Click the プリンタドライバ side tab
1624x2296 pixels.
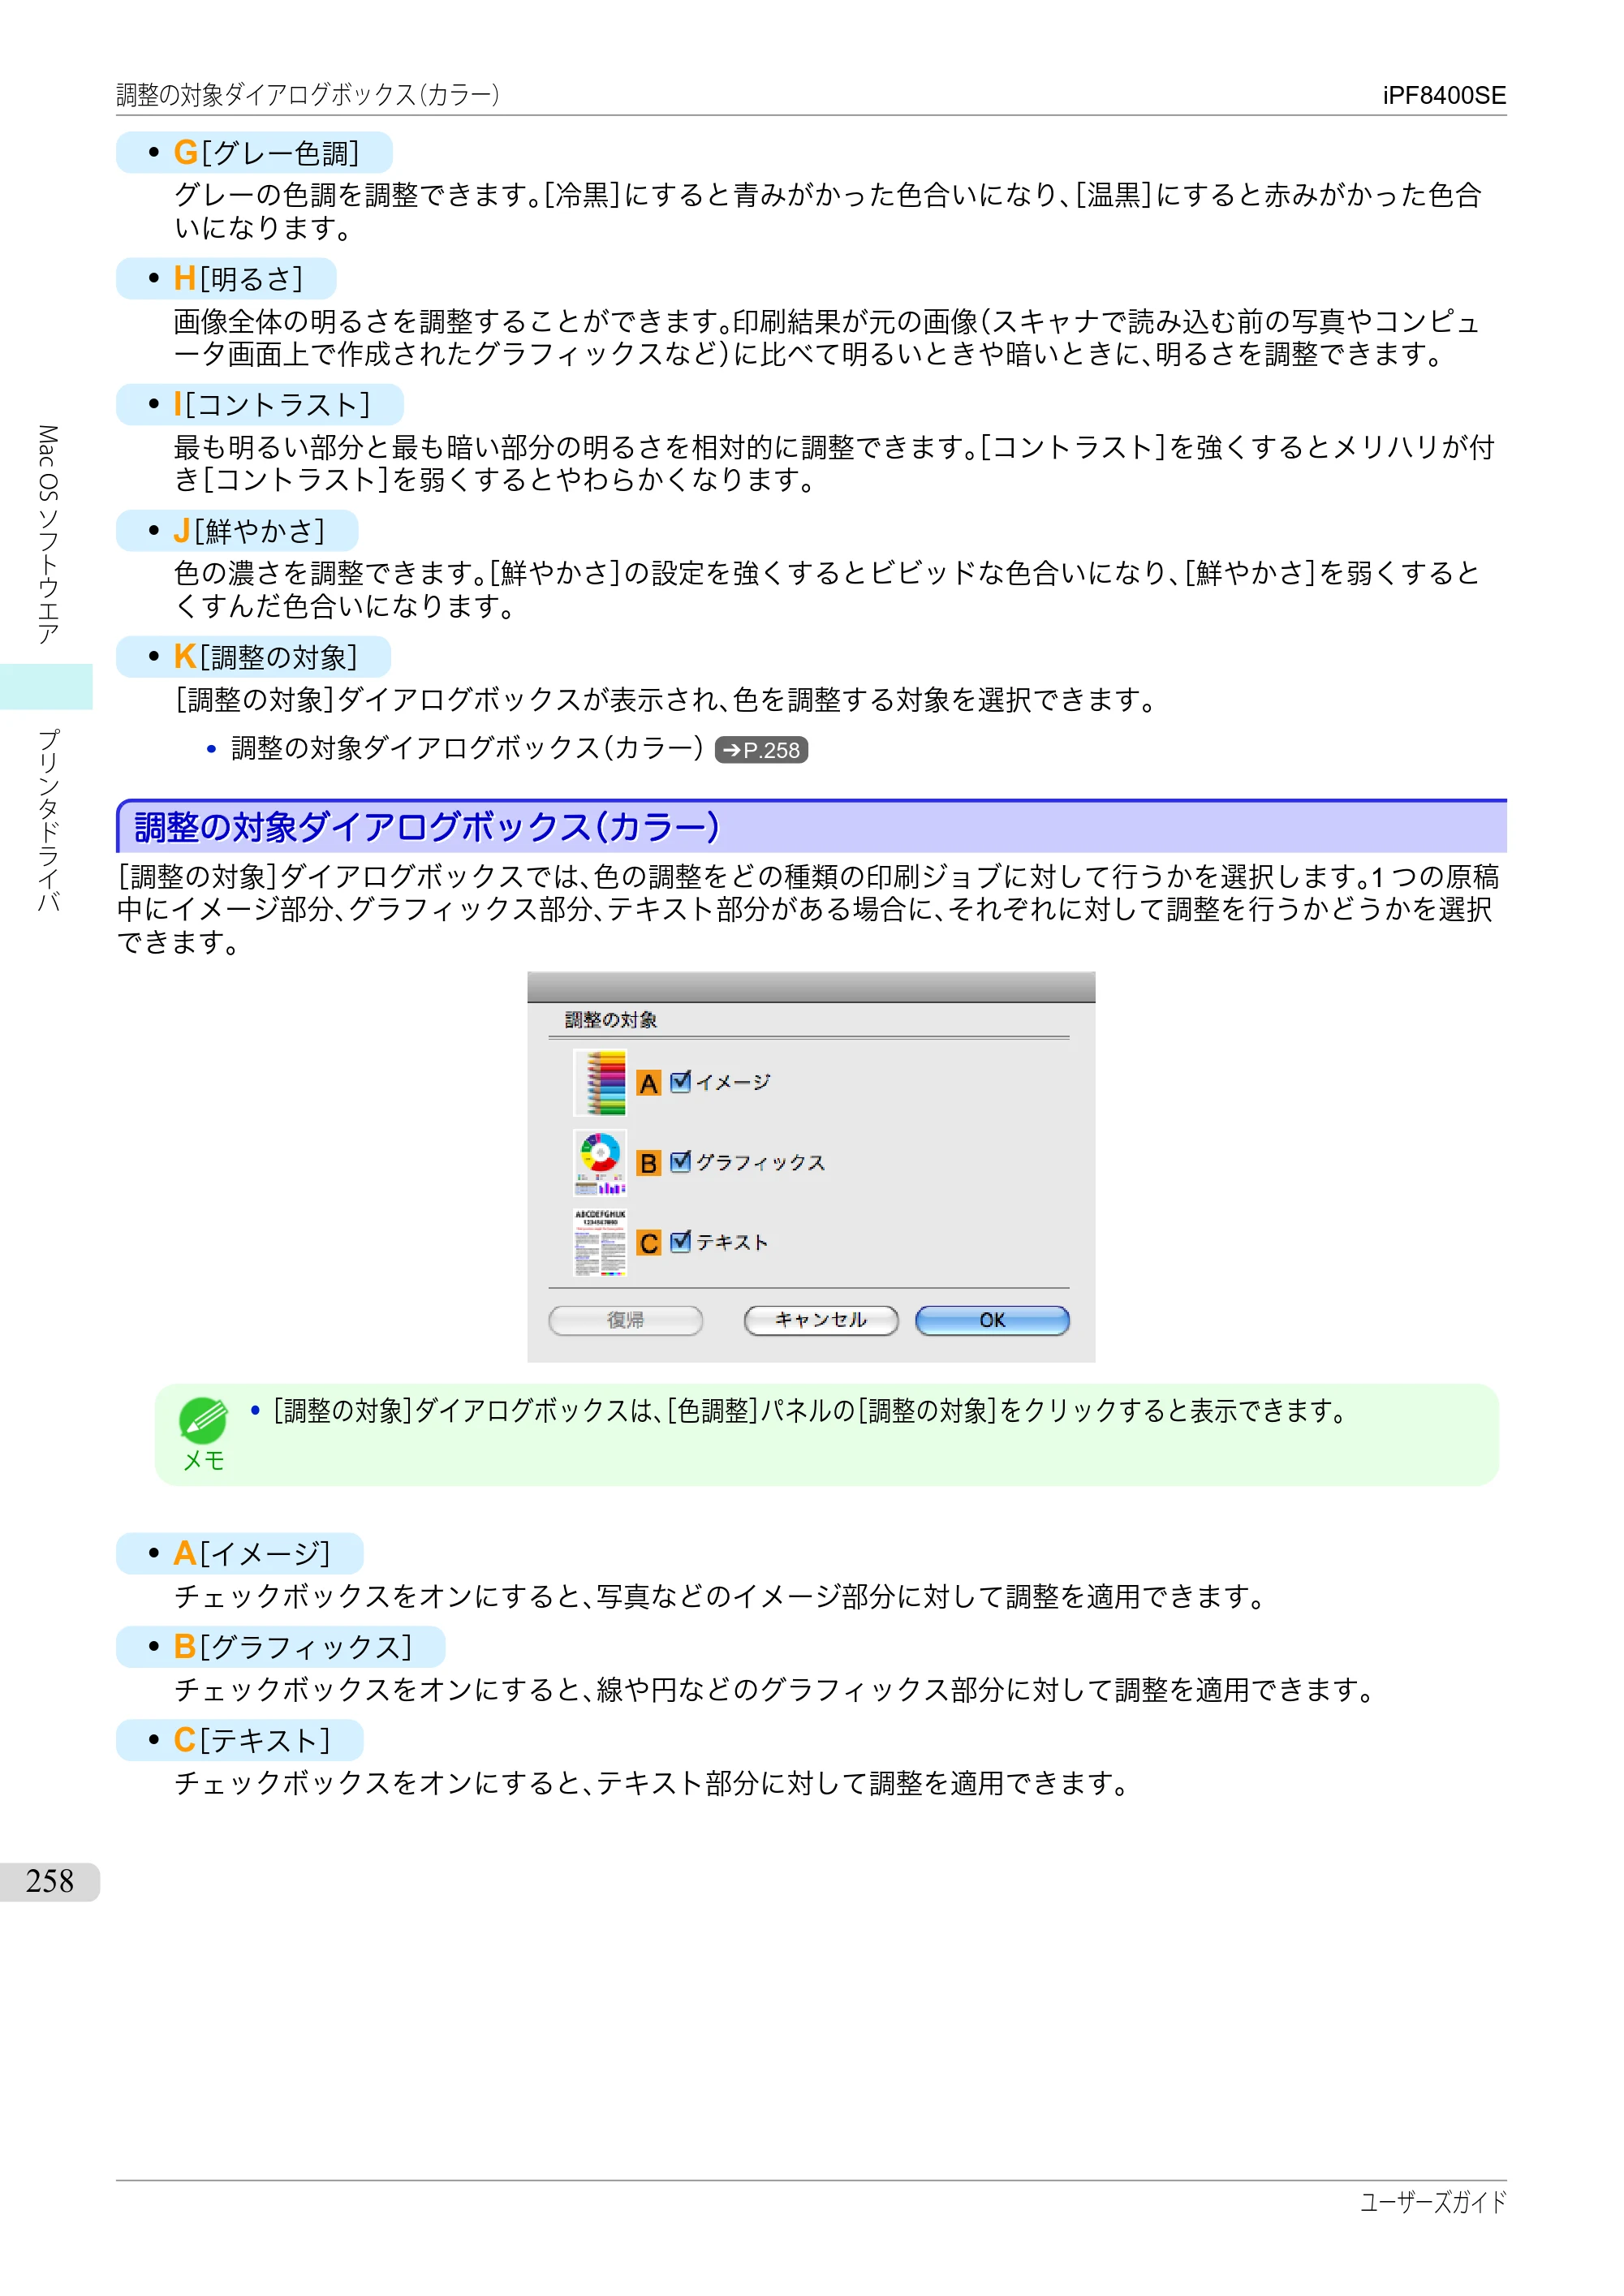[x=47, y=819]
